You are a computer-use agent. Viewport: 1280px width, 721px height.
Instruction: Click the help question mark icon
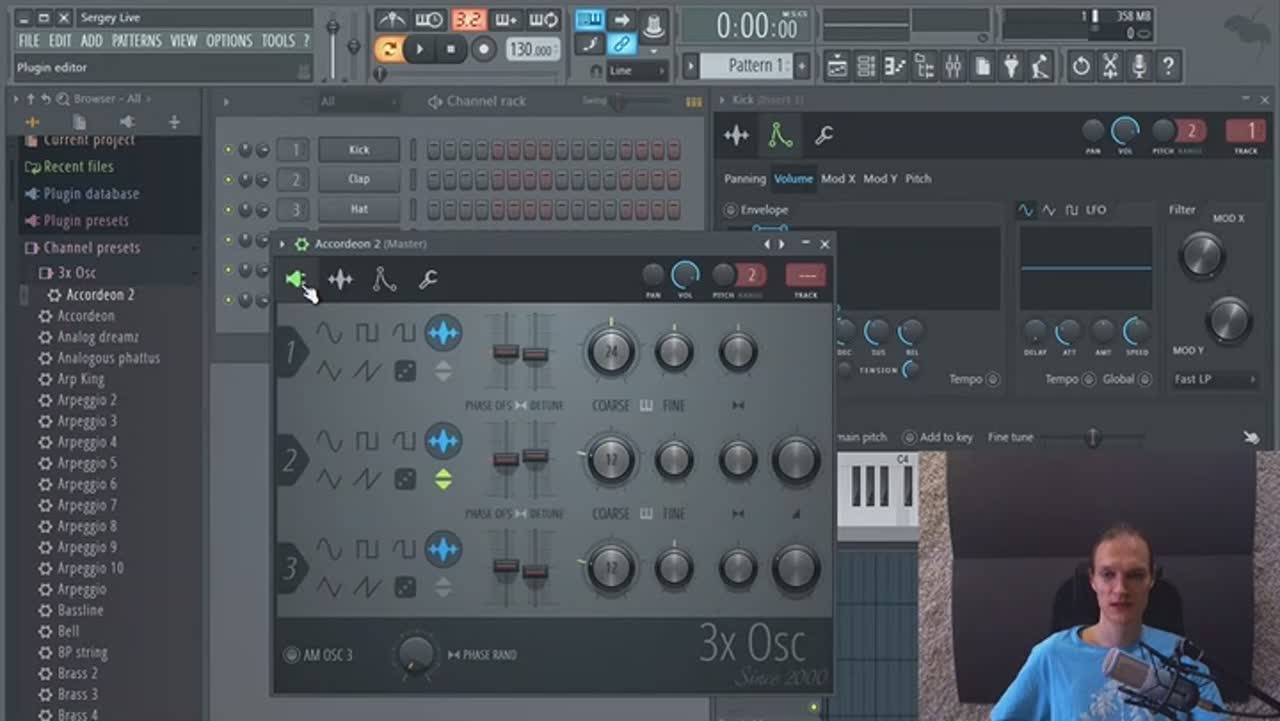(x=1167, y=66)
